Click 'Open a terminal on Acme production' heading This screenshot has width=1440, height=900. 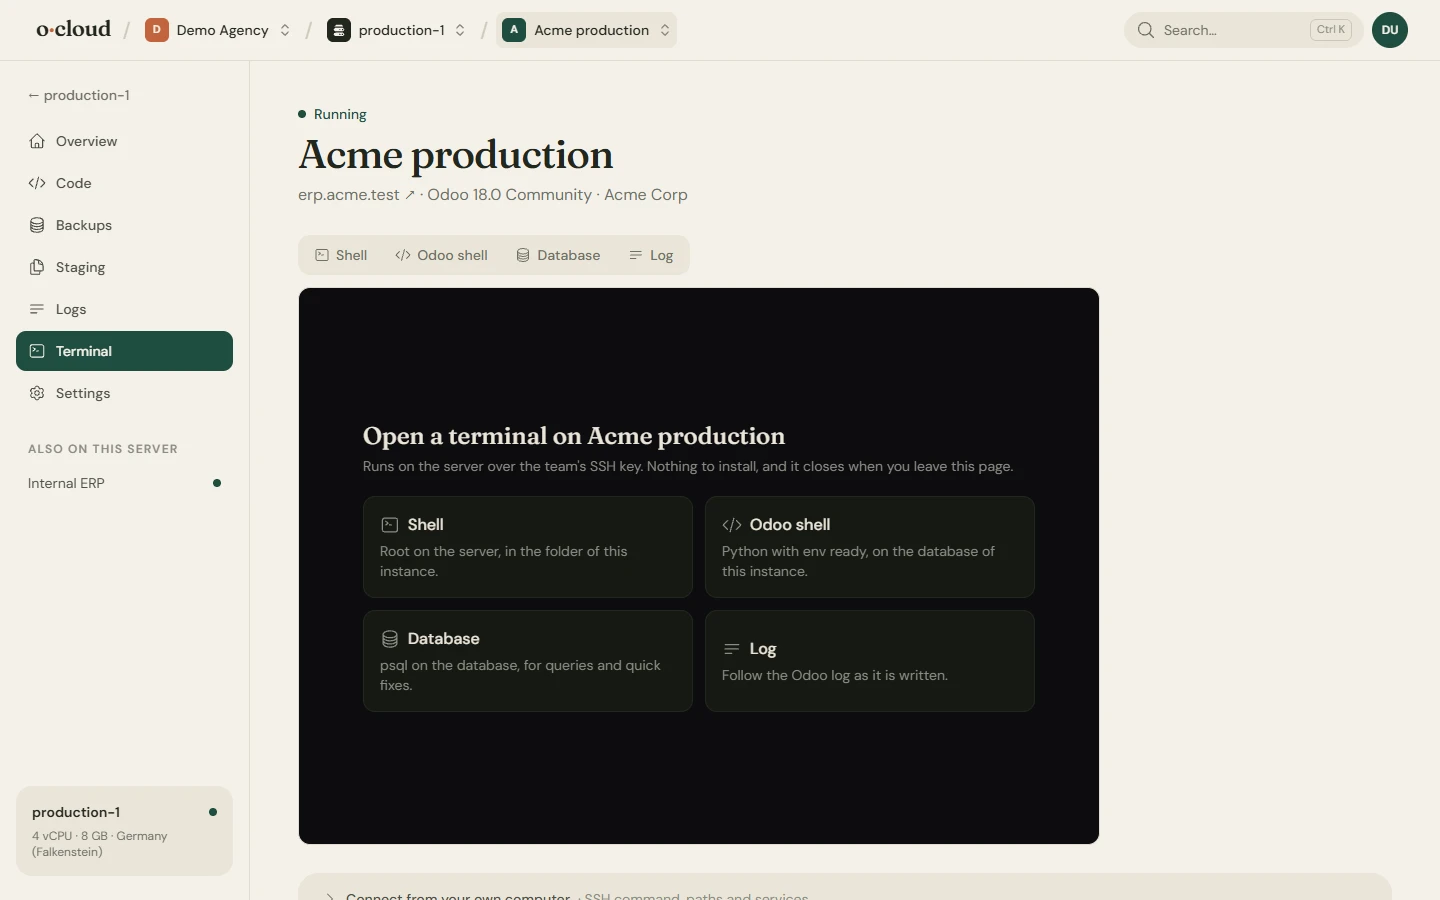tap(574, 436)
